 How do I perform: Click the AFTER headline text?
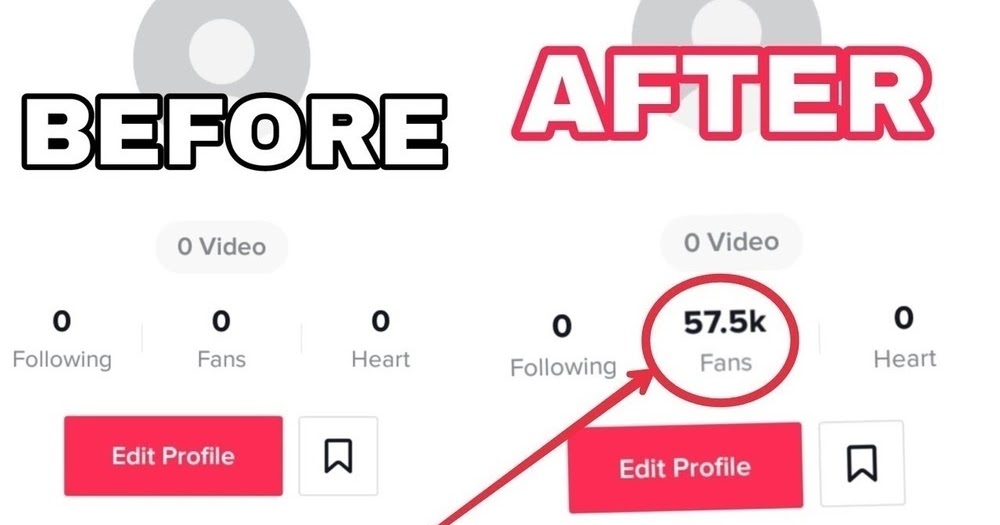coord(723,94)
